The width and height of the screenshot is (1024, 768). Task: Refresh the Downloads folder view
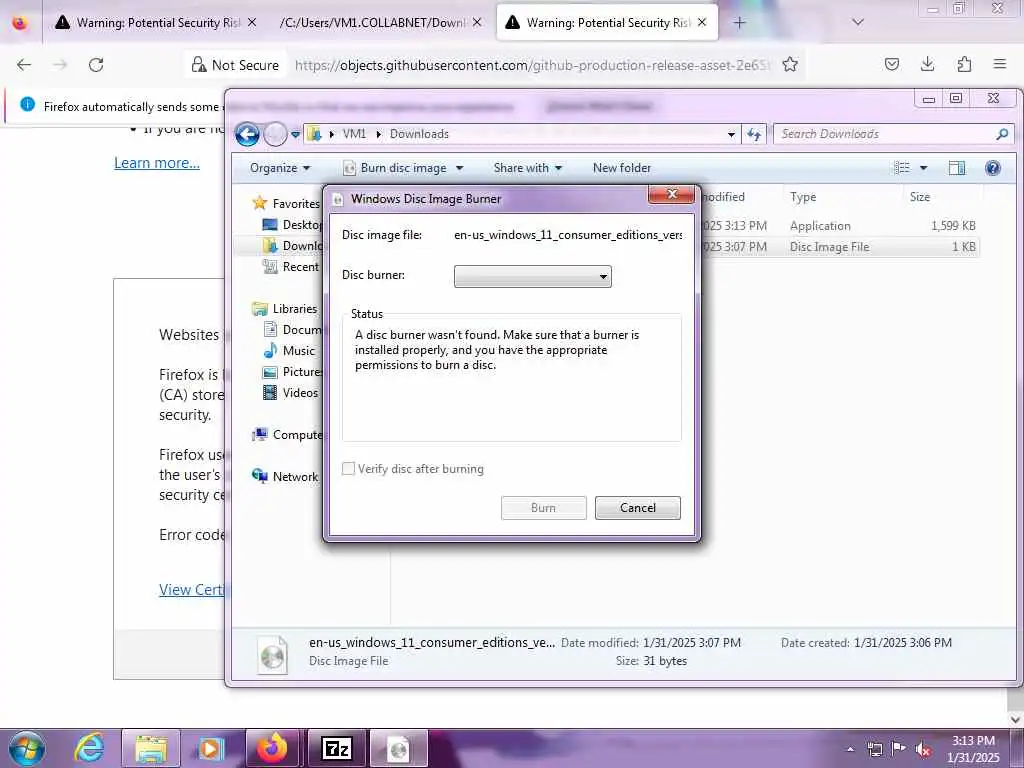[x=754, y=135]
